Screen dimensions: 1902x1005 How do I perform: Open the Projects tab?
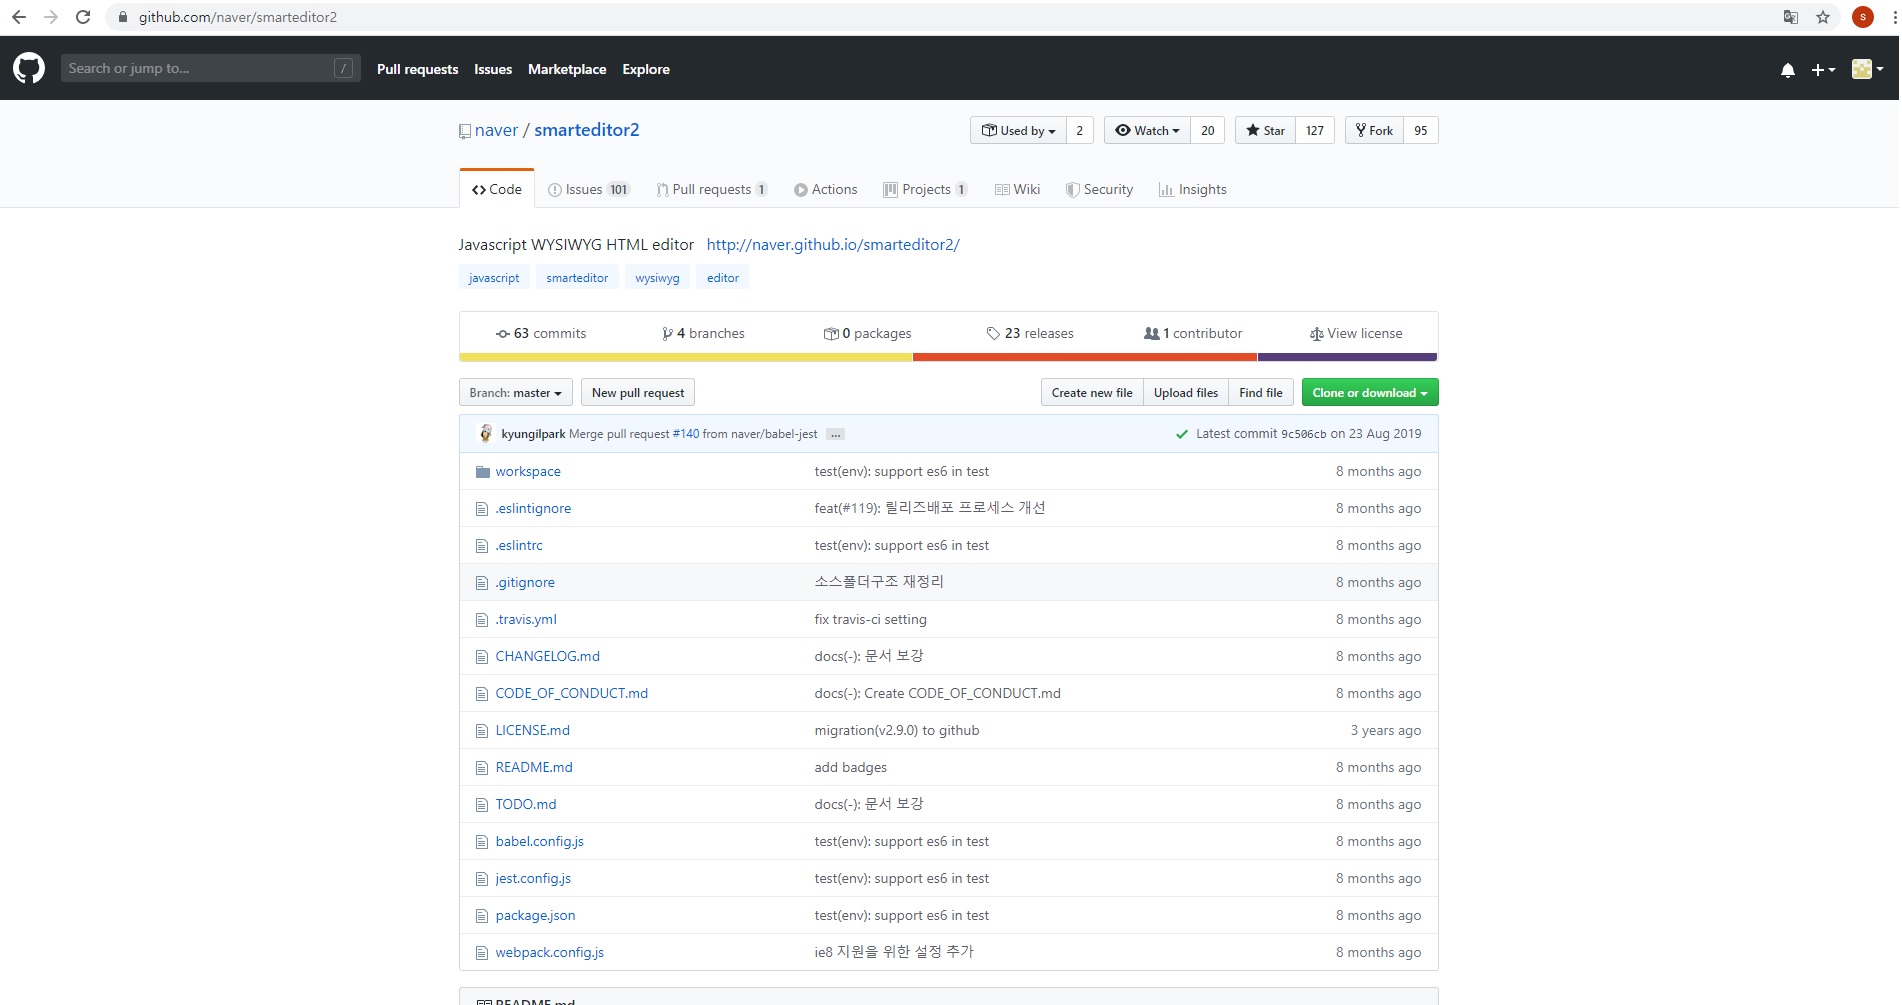[925, 190]
